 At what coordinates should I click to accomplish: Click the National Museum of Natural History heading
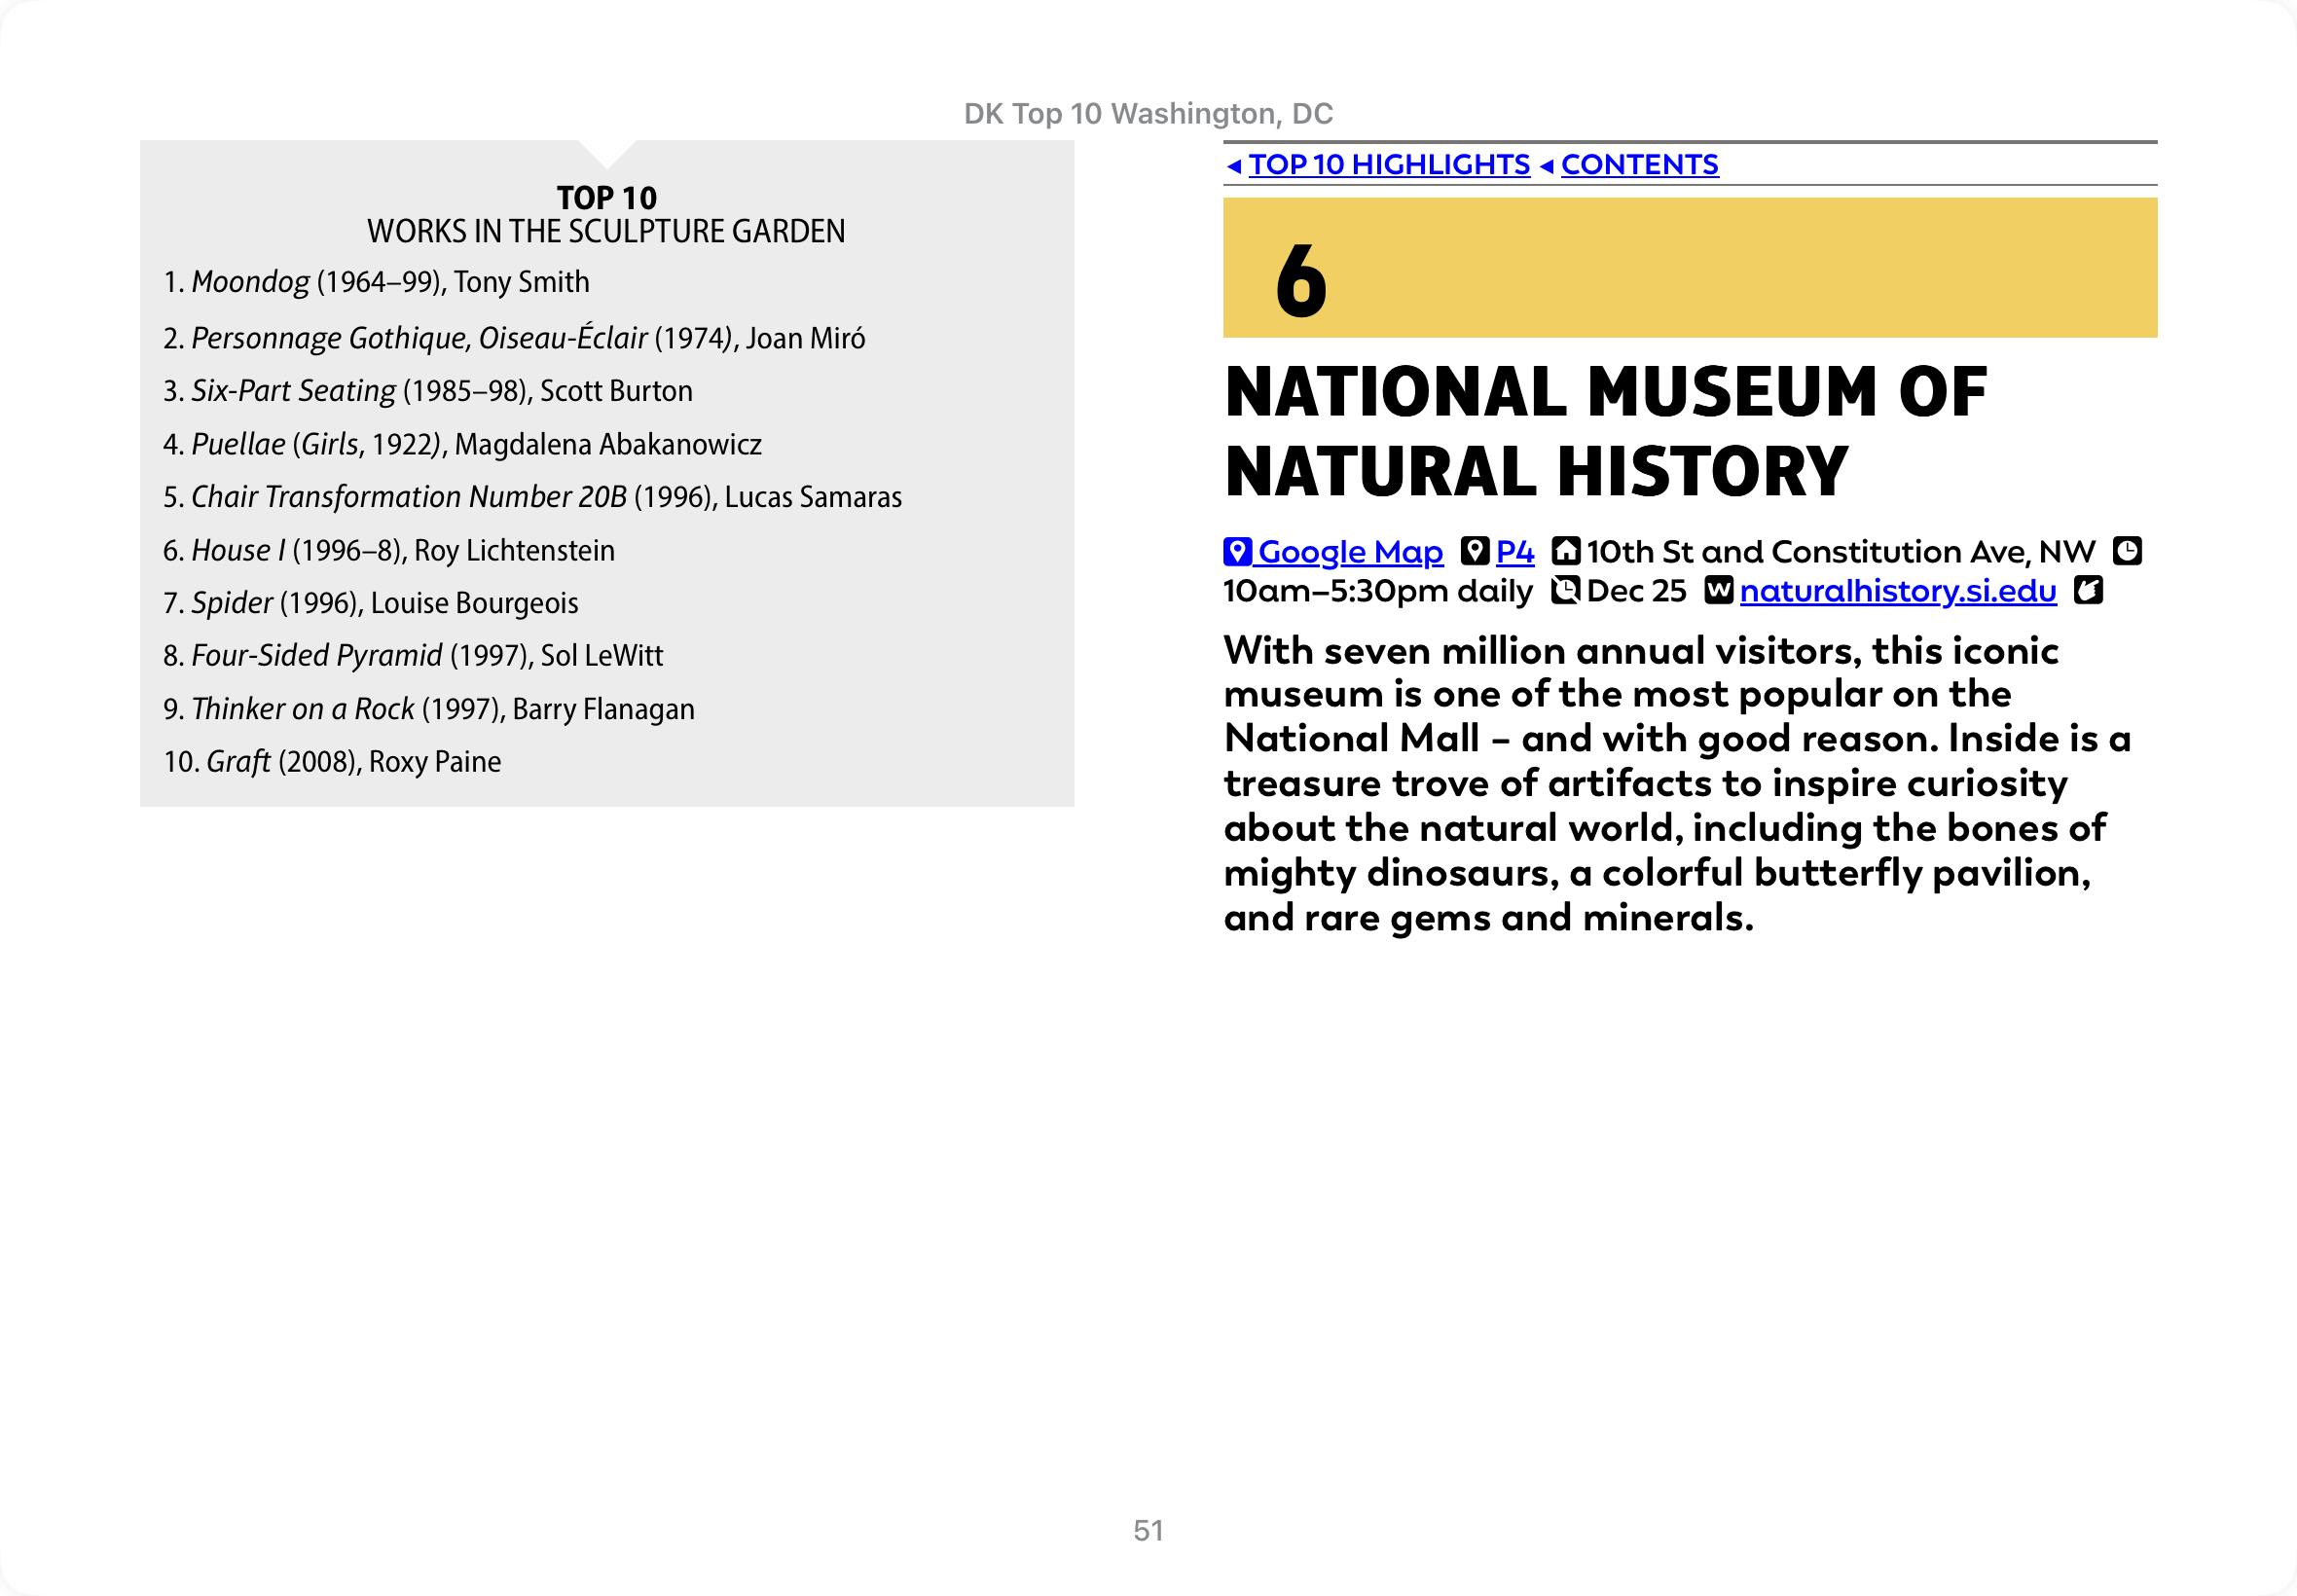[x=1604, y=431]
